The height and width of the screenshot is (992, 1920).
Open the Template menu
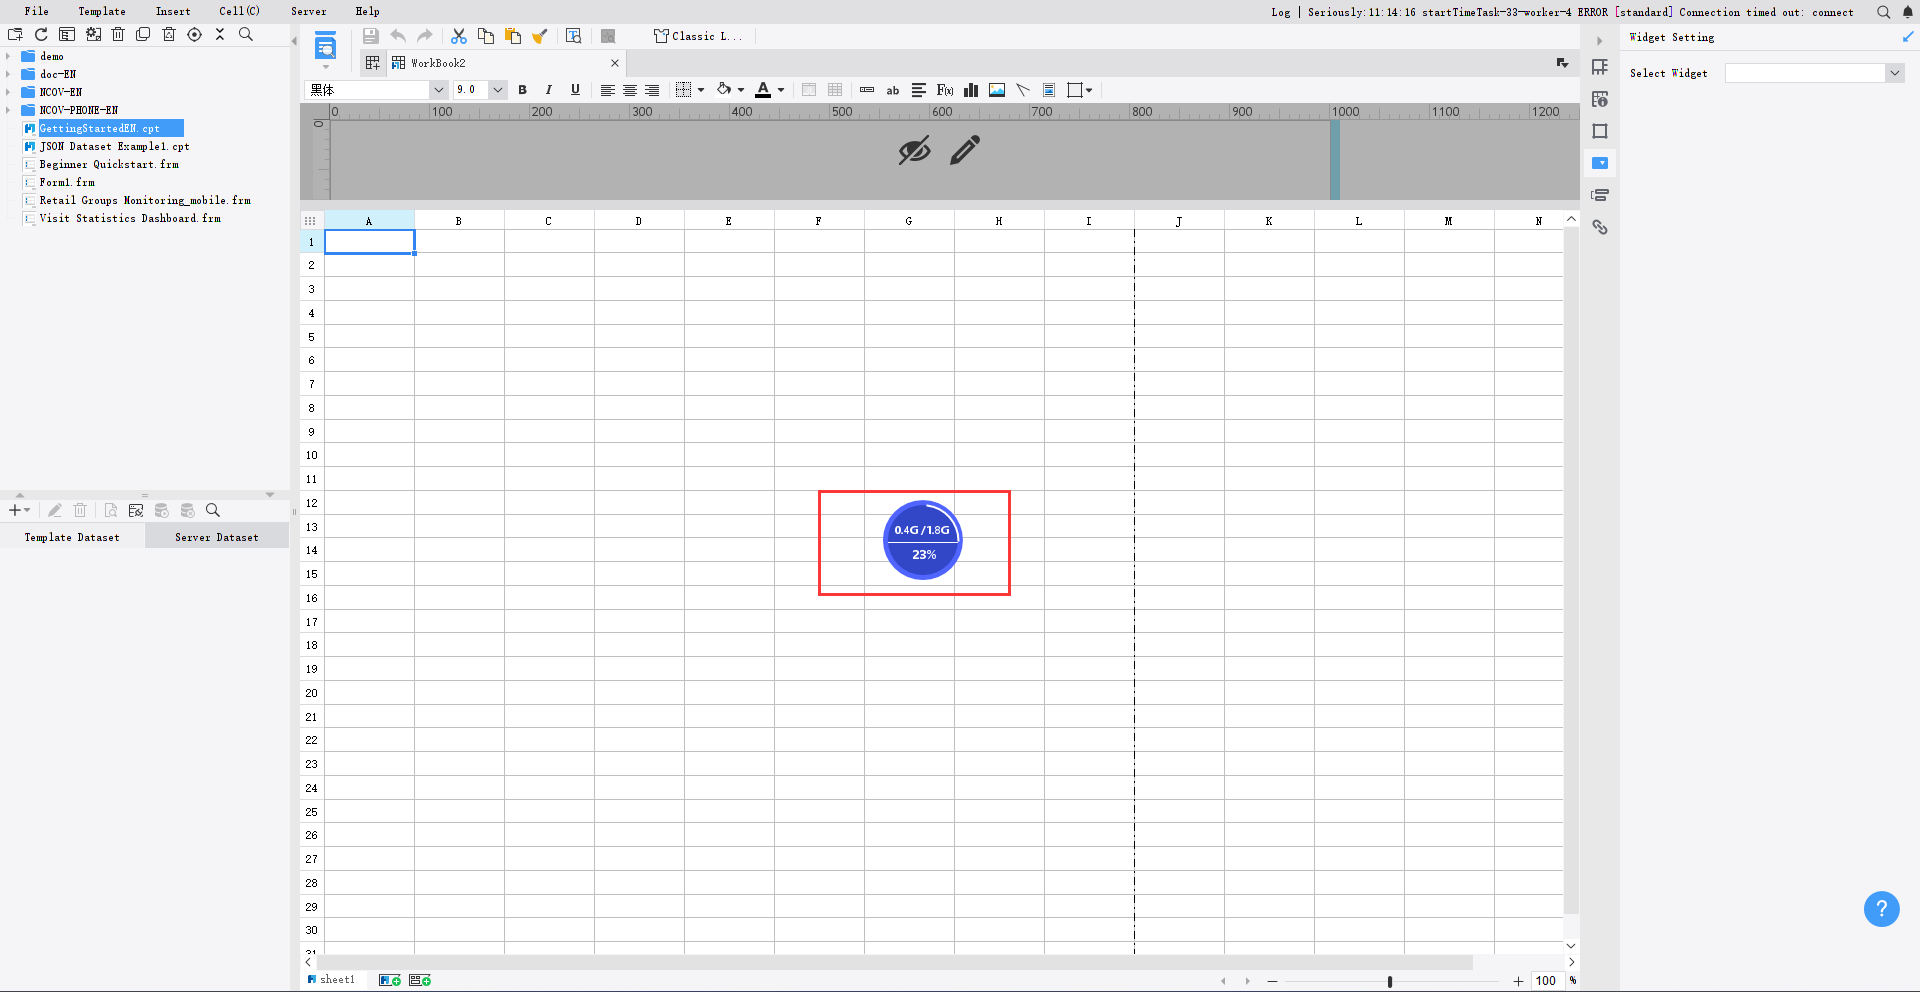102,12
